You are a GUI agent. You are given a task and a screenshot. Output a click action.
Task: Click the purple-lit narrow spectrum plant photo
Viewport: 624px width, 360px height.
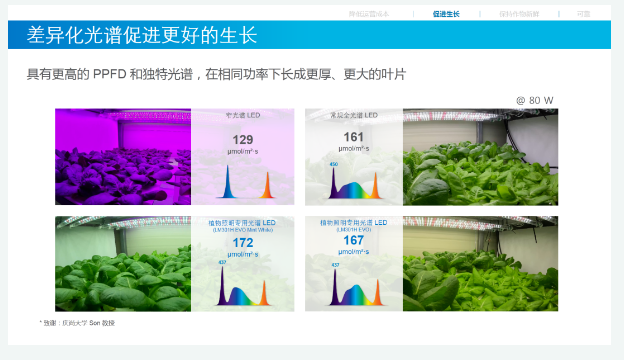coord(123,157)
